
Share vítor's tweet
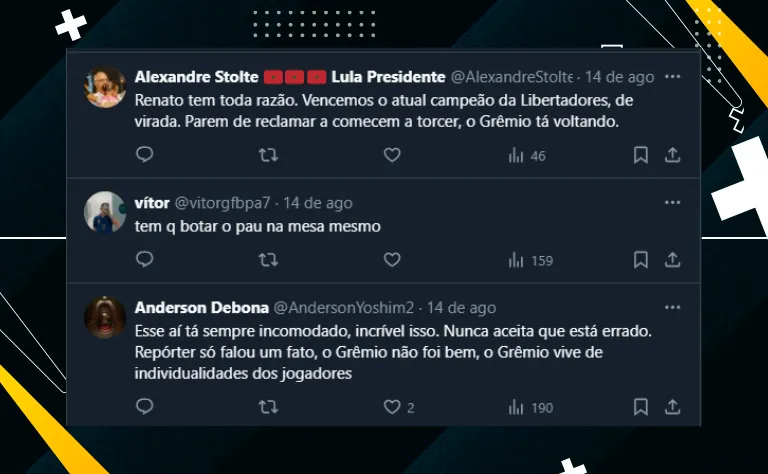pos(673,260)
